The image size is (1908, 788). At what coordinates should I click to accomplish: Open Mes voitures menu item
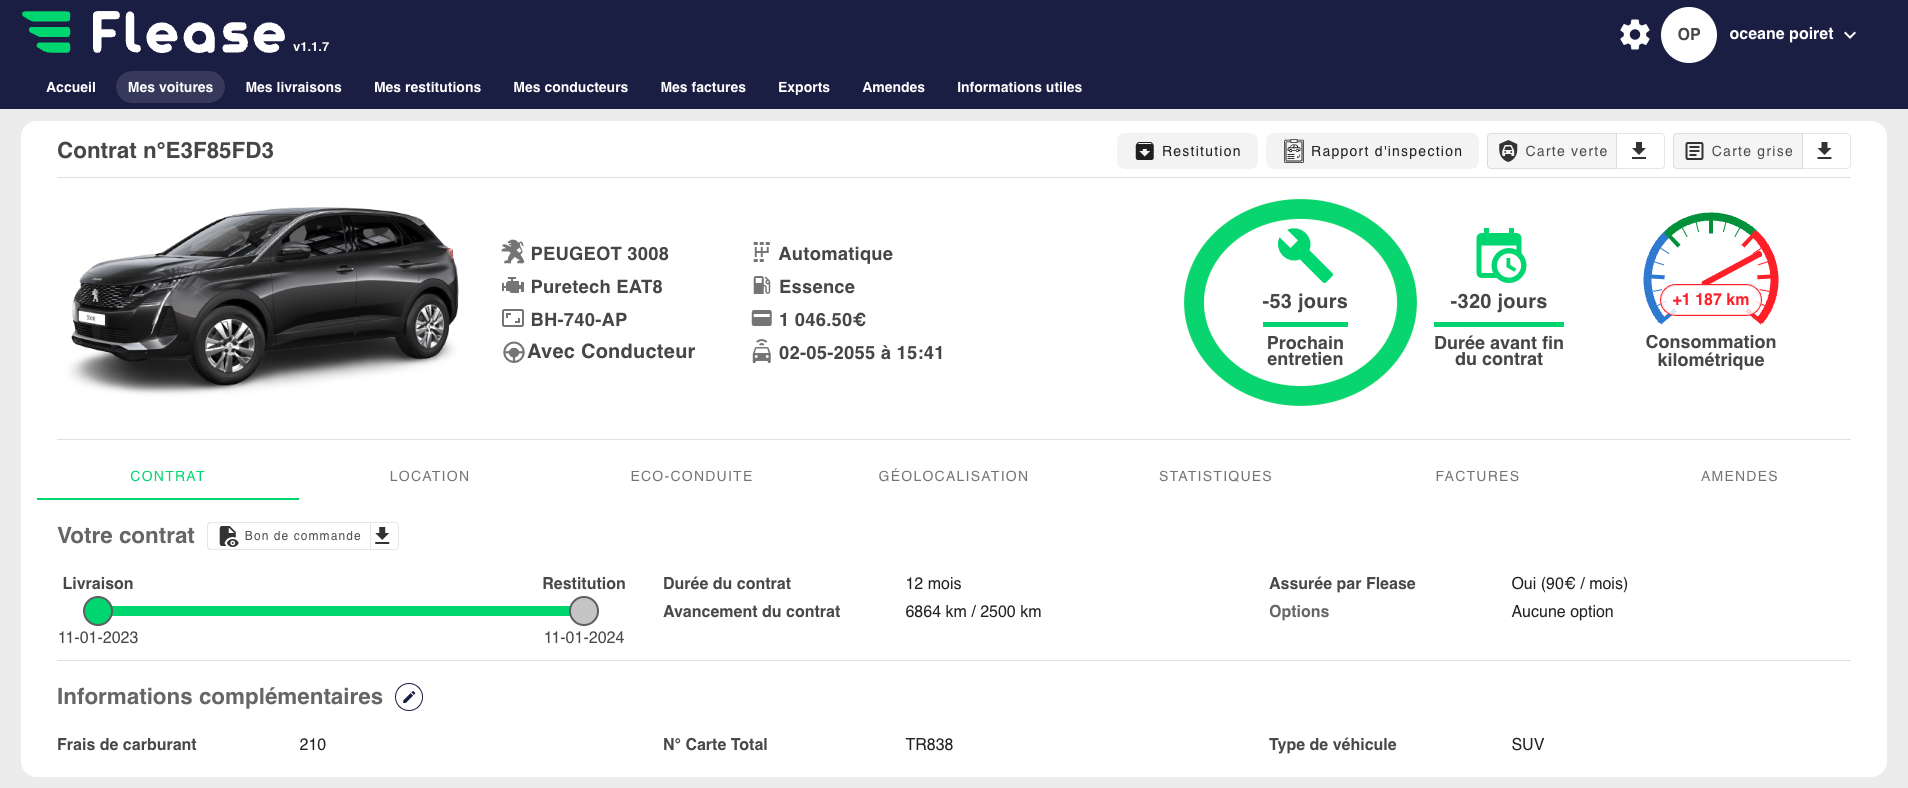click(170, 87)
